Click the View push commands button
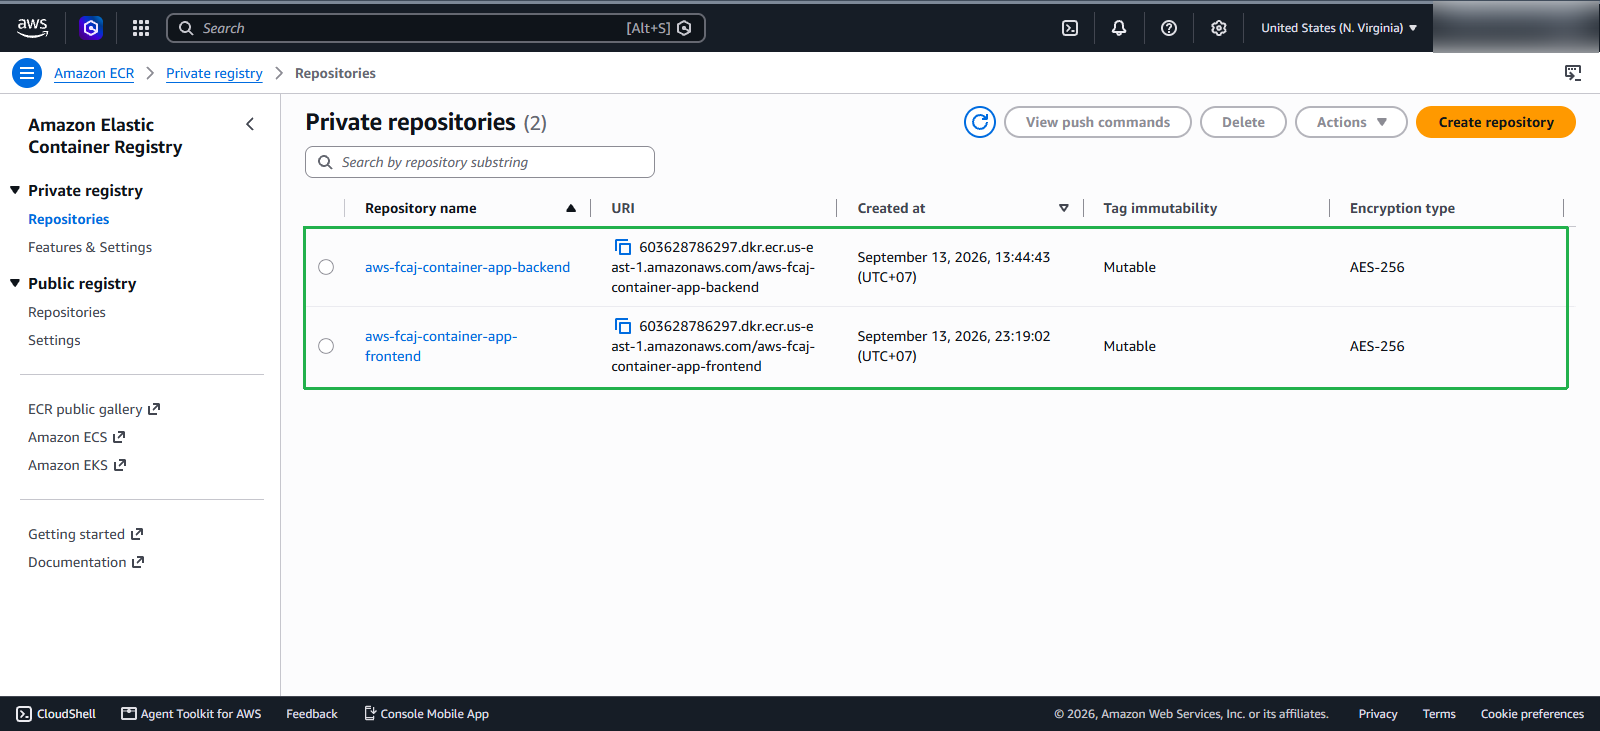 tap(1098, 122)
